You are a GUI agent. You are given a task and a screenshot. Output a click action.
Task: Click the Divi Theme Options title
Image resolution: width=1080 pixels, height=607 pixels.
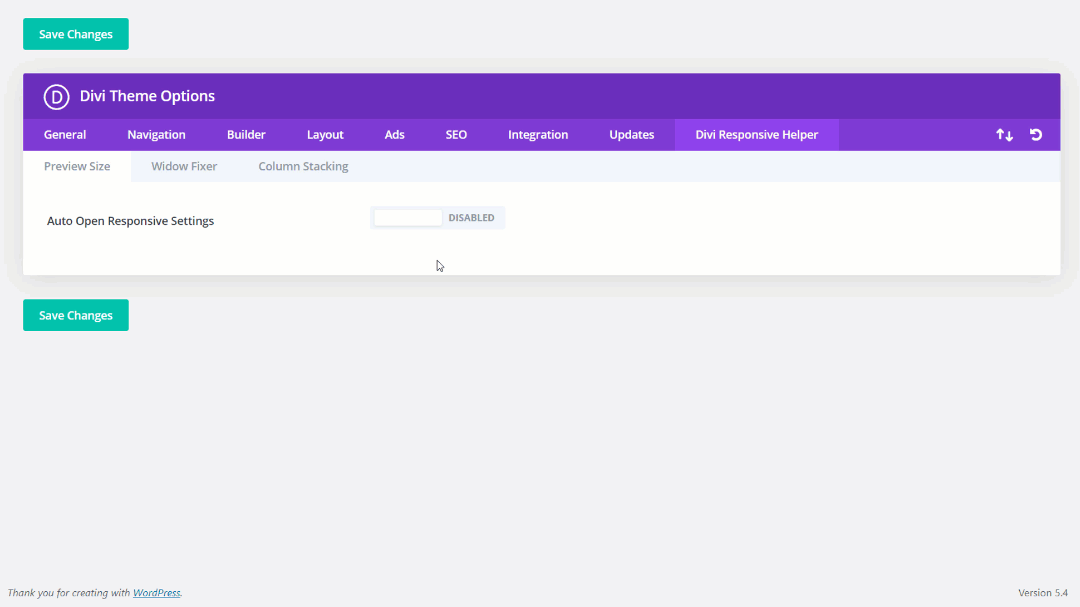147,96
